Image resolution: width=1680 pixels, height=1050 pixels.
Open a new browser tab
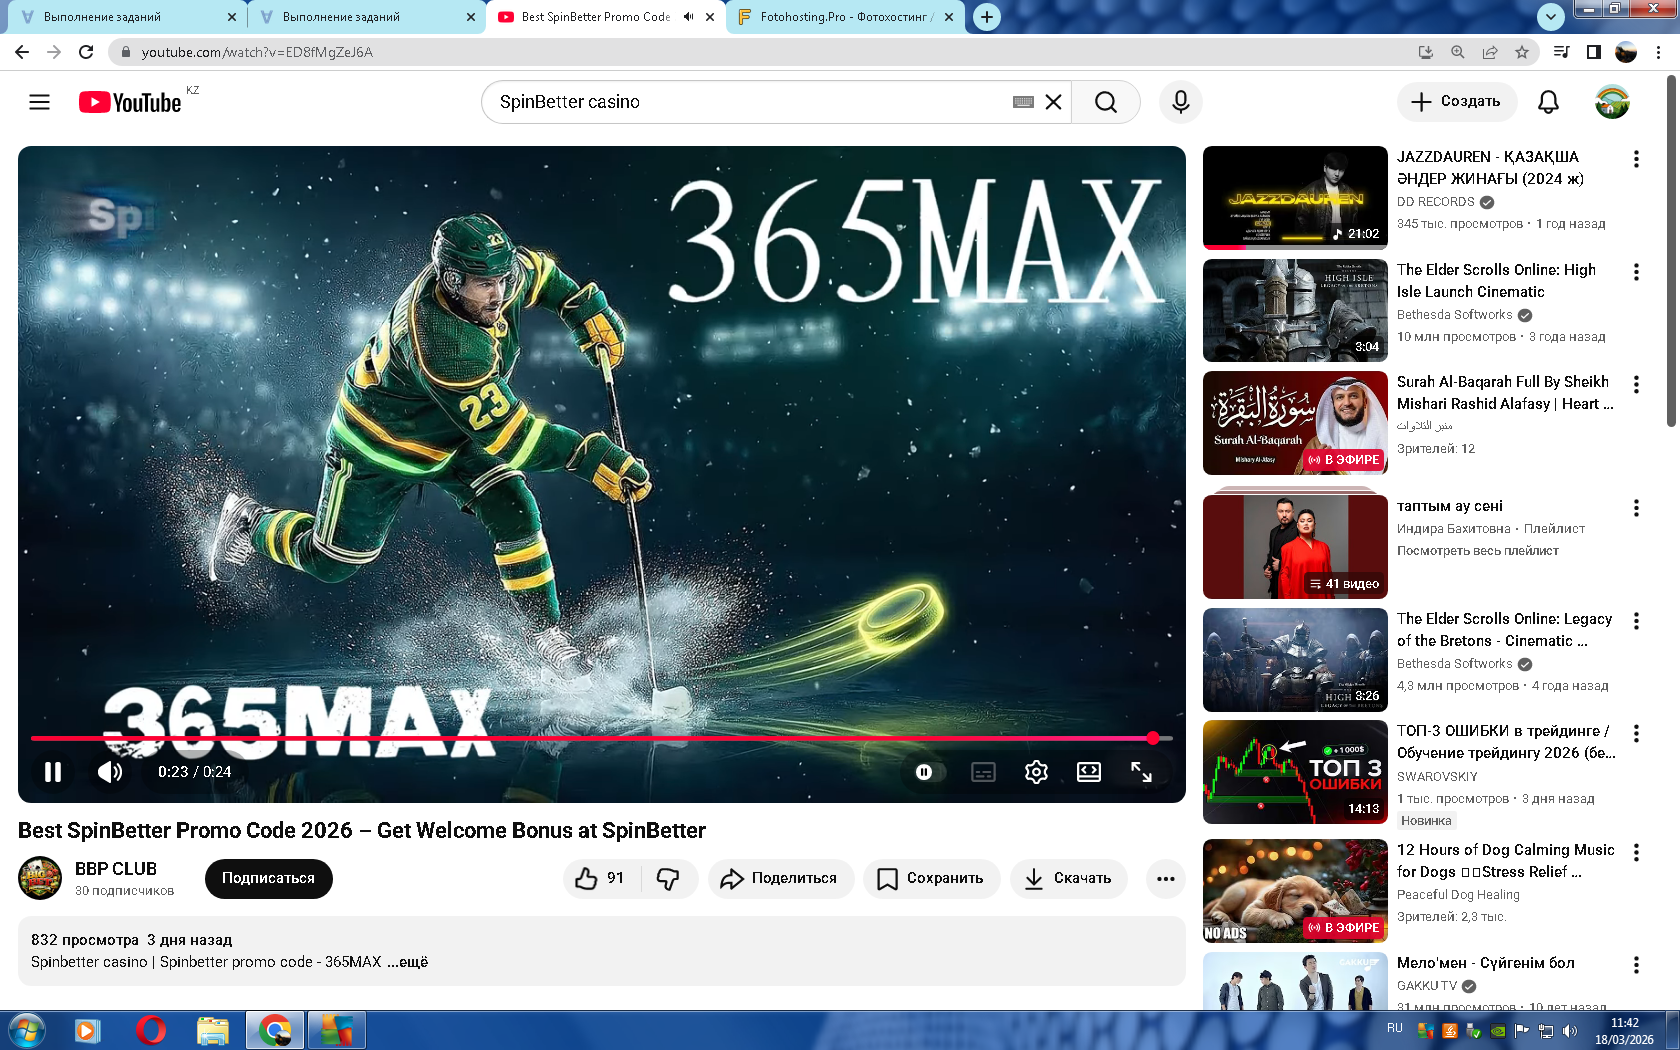[x=987, y=17]
